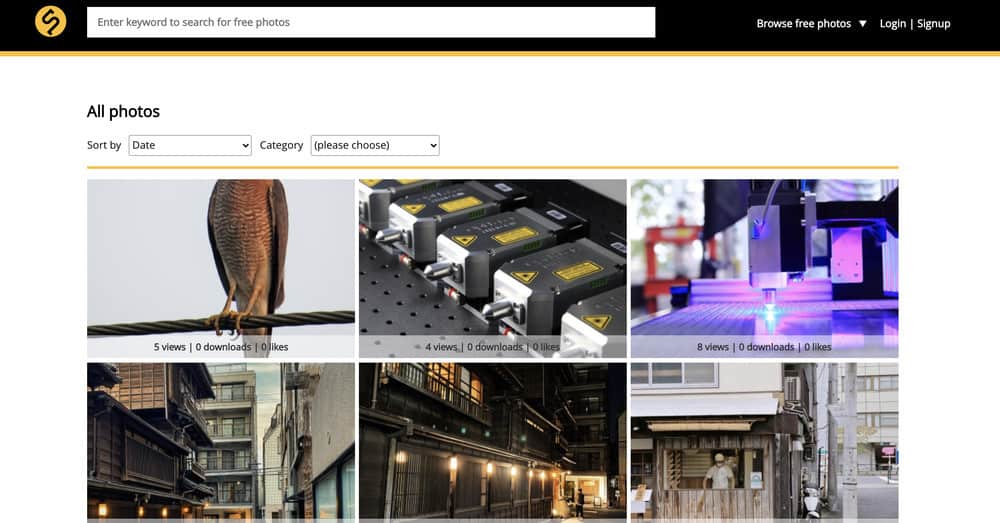Screen dimensions: 1000x523
Task: Open the hawk on wire photo
Action: [x=221, y=258]
